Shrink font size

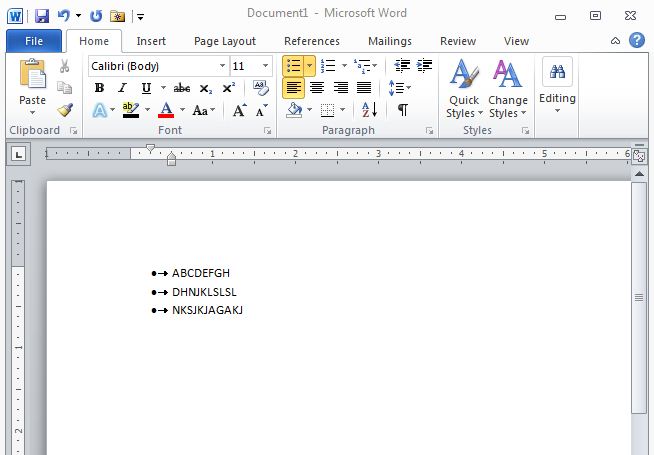coord(262,111)
